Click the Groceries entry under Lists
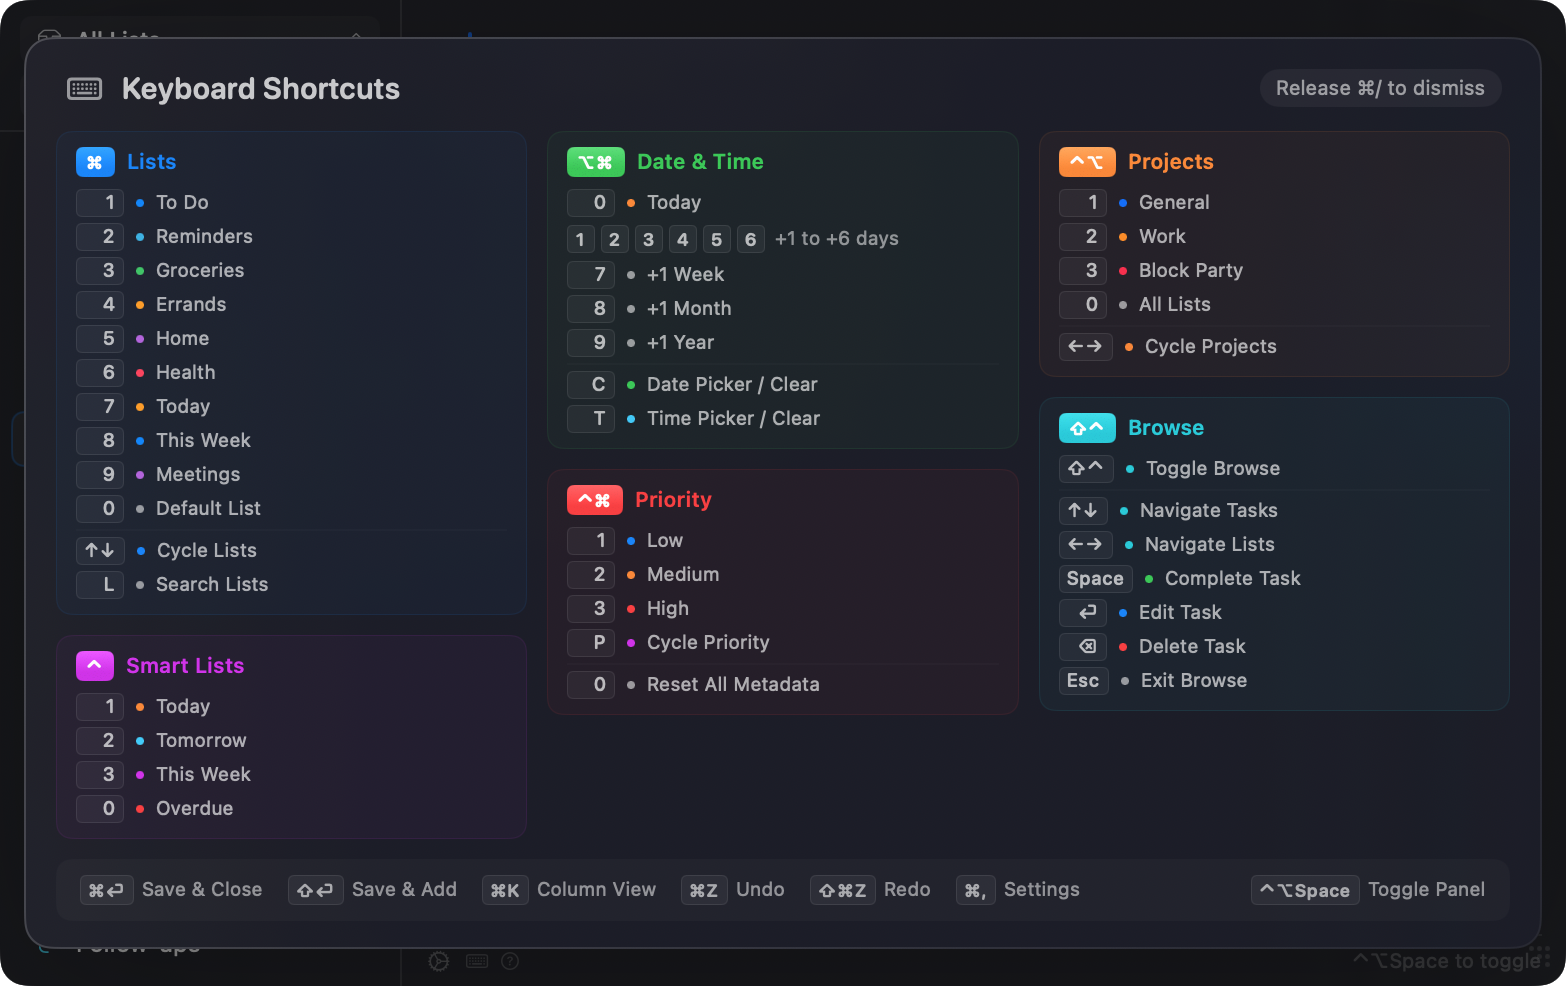 (200, 271)
